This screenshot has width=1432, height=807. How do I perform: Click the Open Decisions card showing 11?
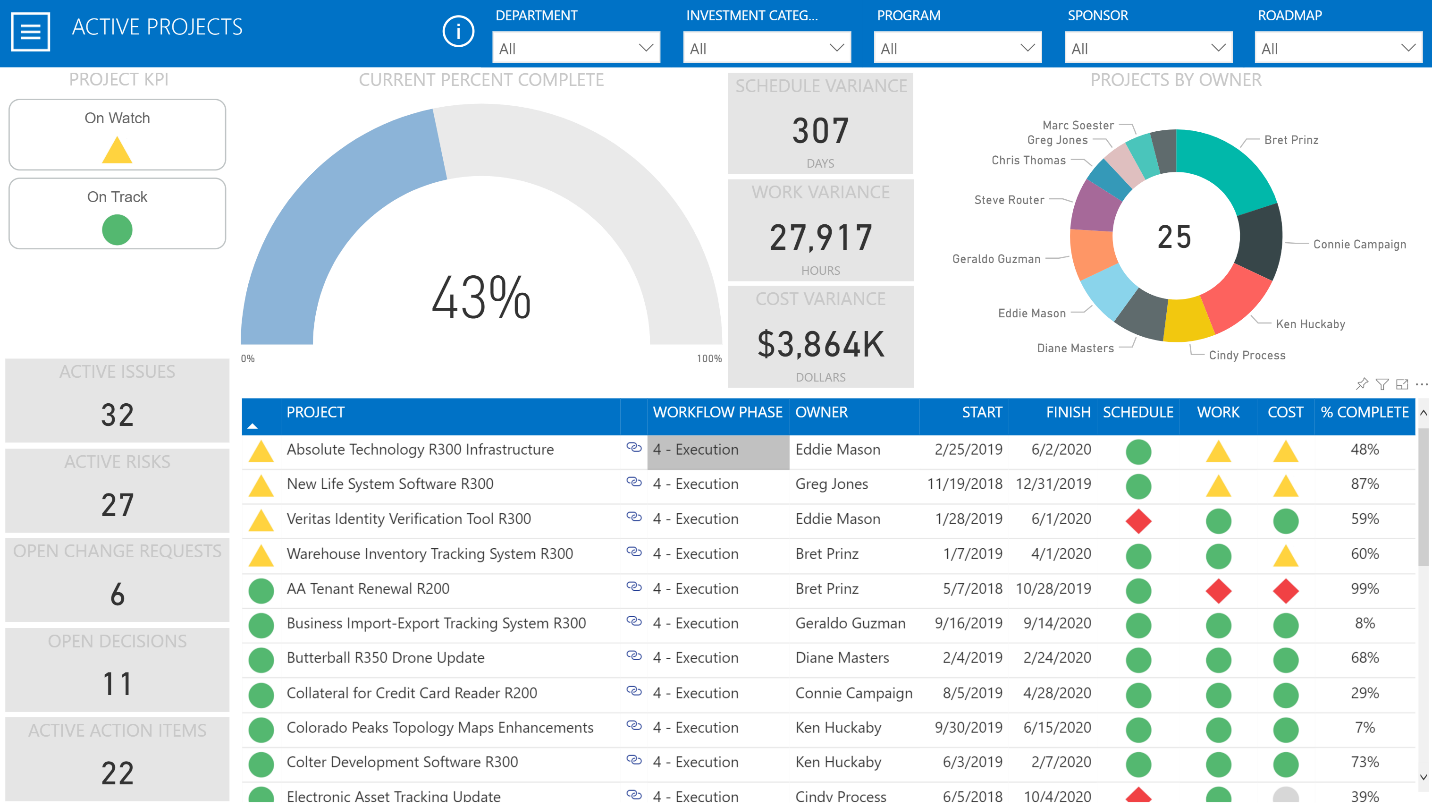tap(117, 669)
